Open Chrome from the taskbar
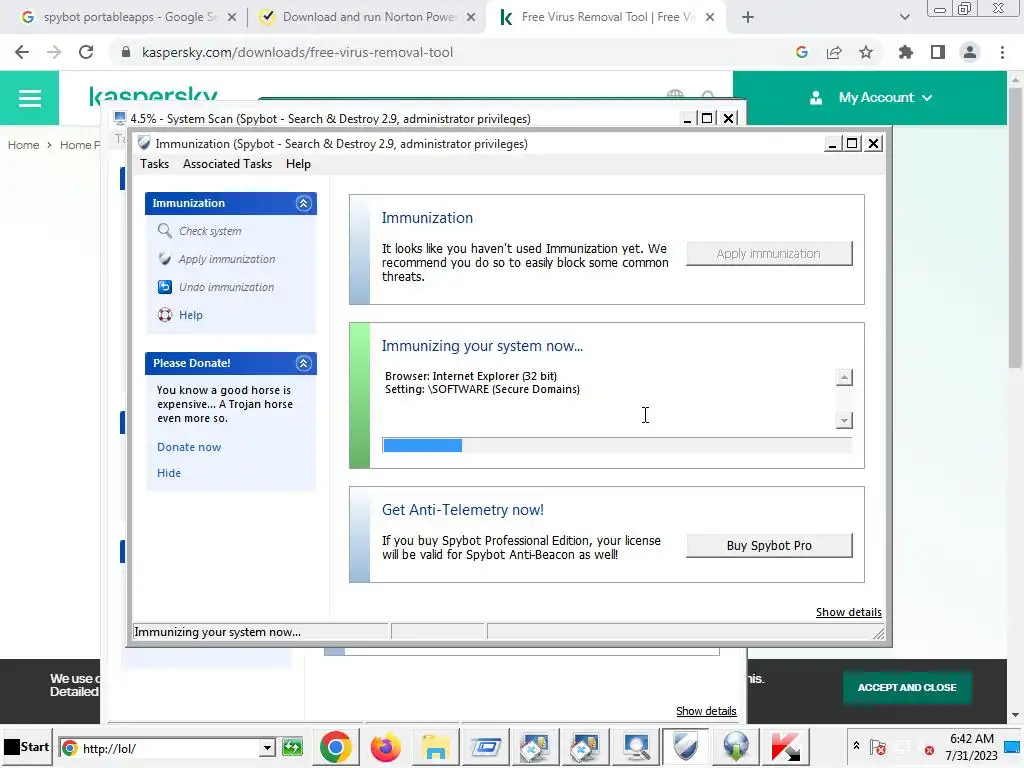 tap(336, 747)
